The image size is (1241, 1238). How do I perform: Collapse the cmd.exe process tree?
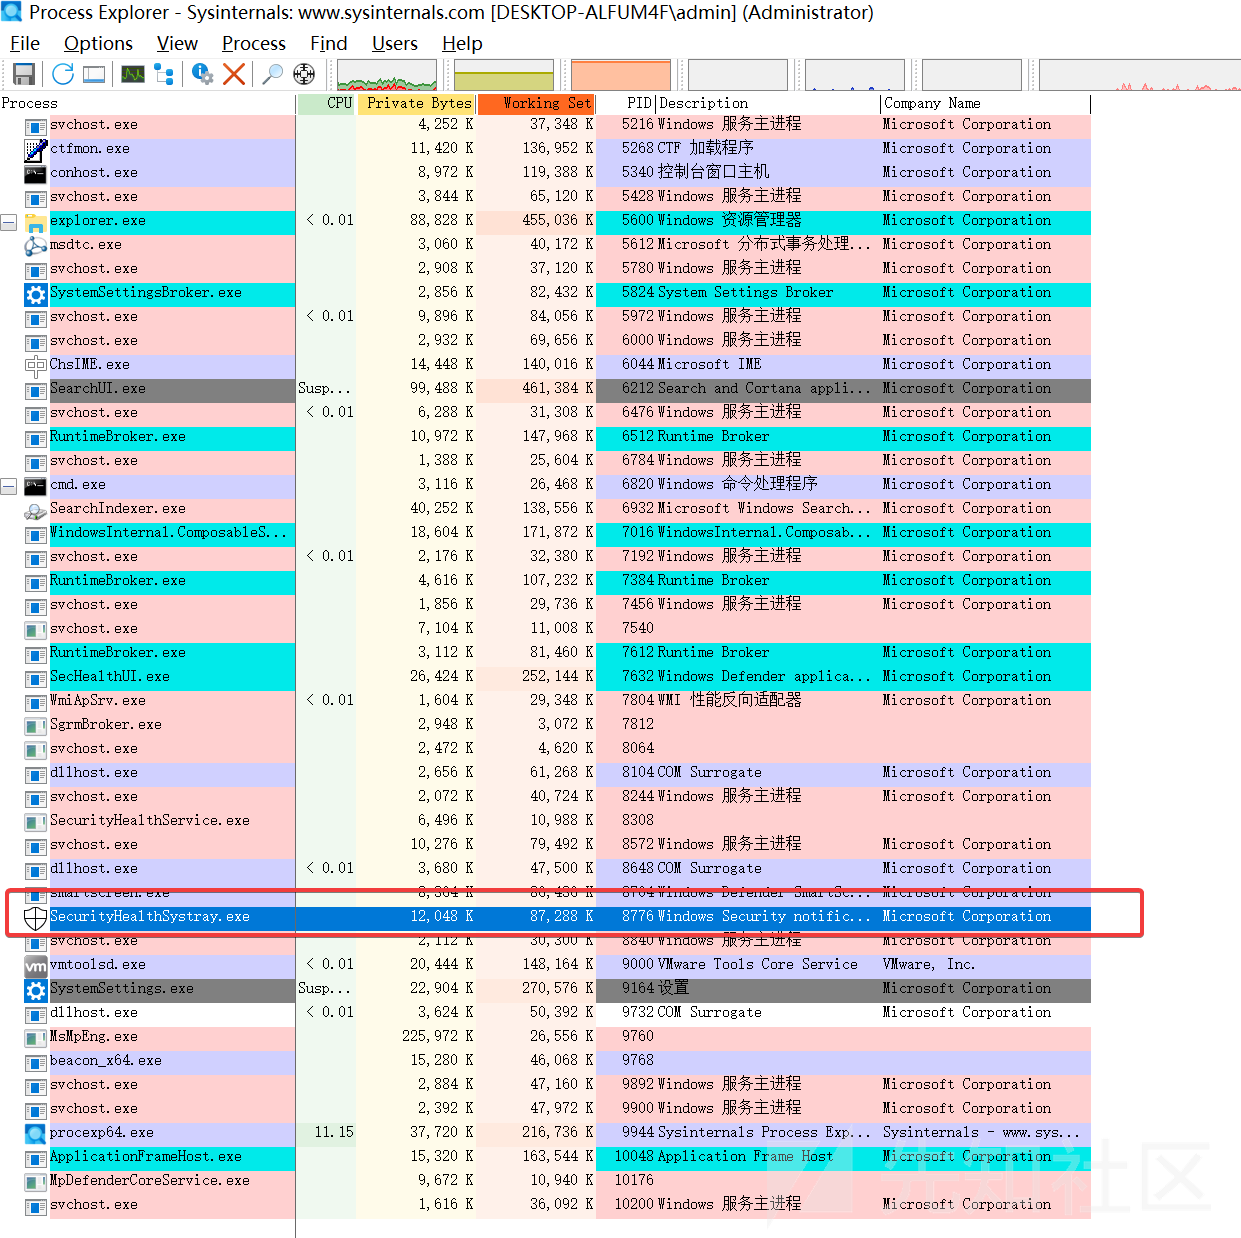9,486
